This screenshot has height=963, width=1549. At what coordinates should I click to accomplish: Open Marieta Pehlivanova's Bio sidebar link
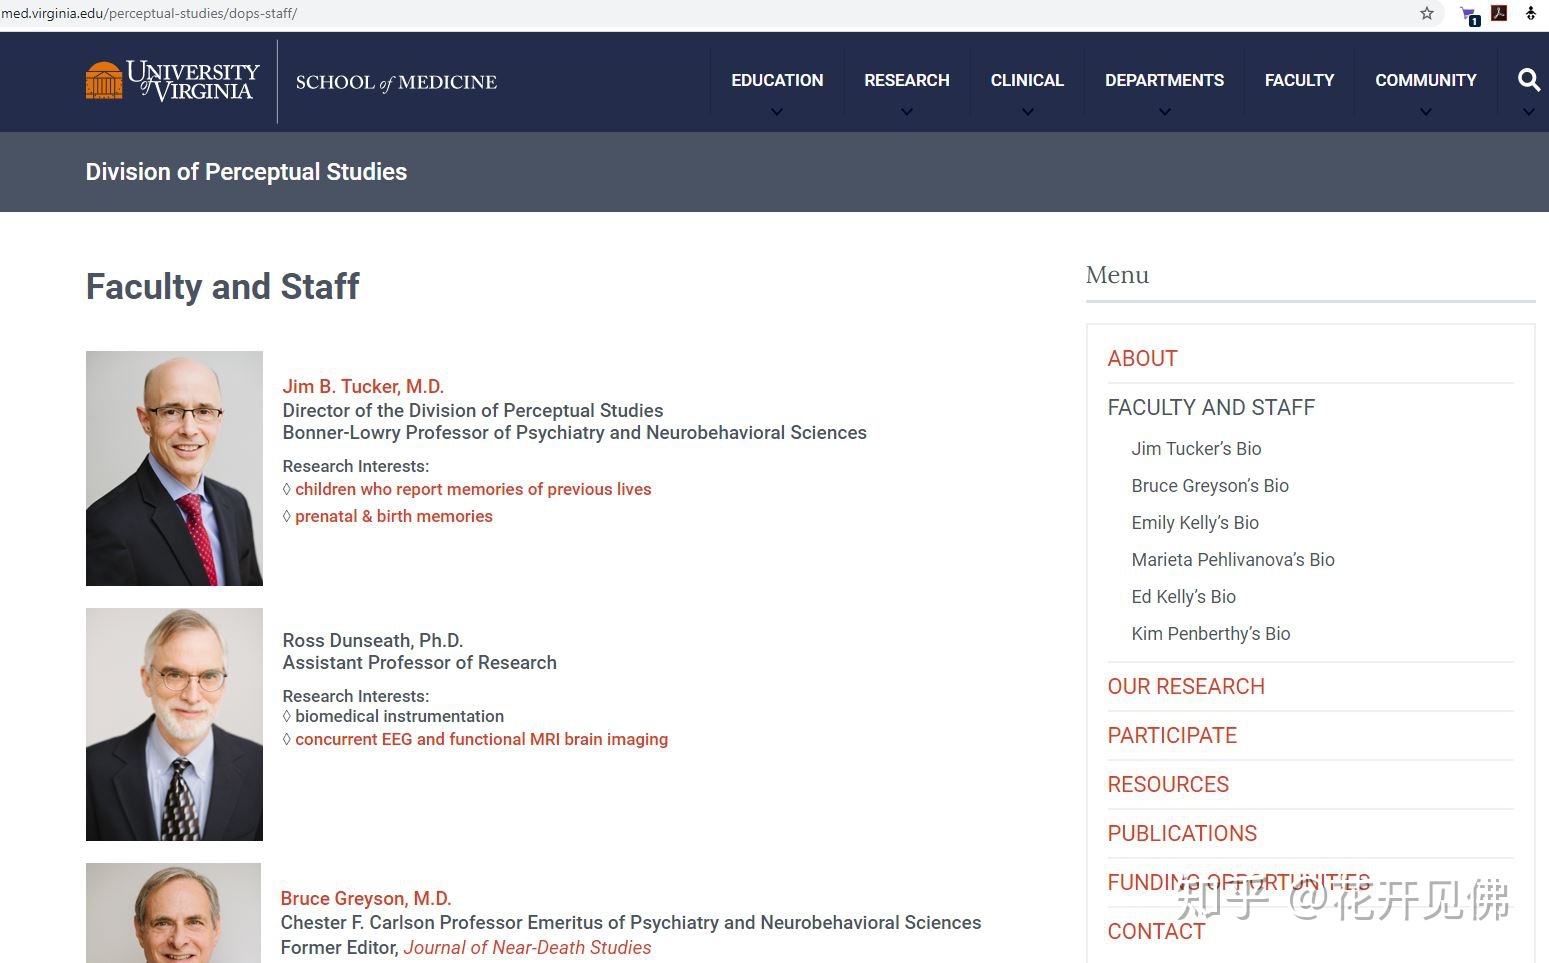tap(1233, 559)
